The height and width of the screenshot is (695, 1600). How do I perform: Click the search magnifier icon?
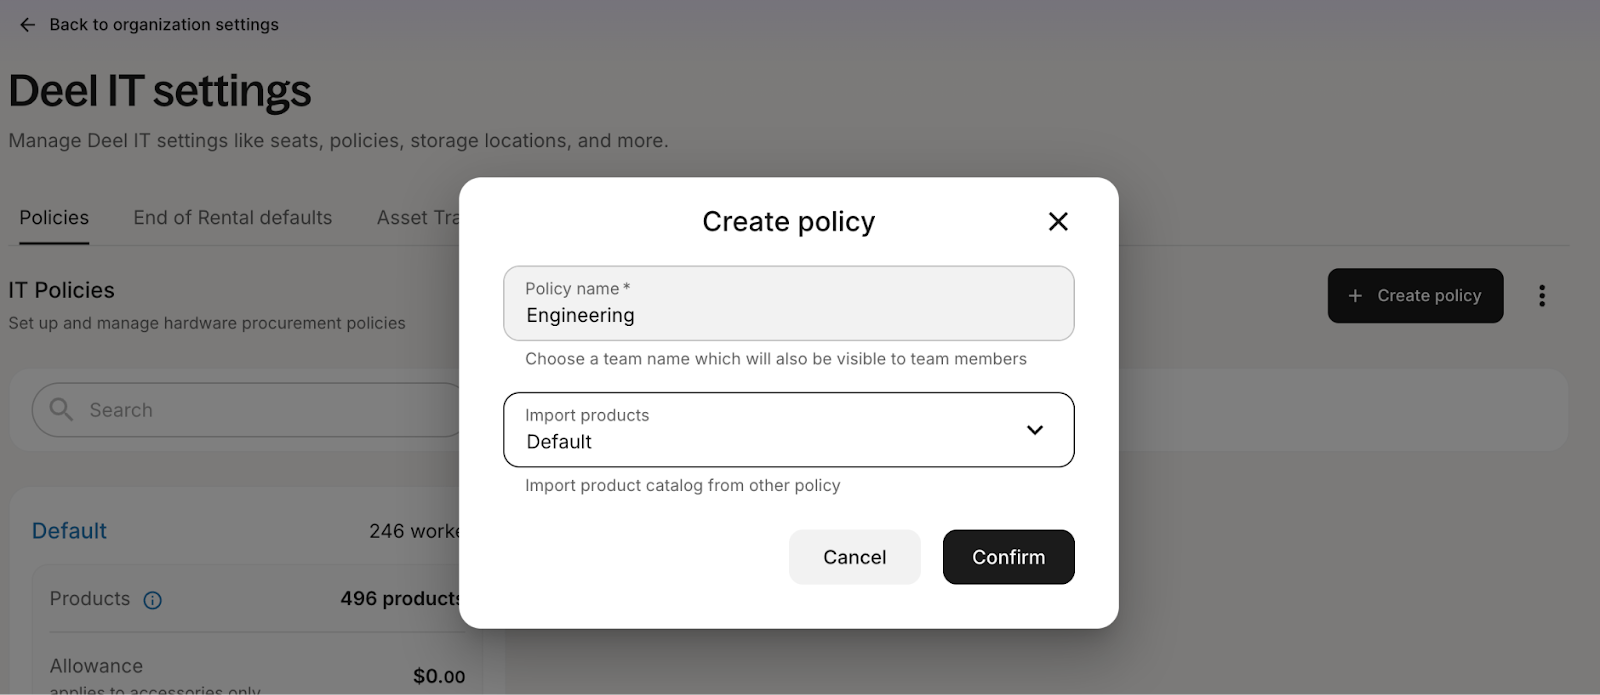61,409
